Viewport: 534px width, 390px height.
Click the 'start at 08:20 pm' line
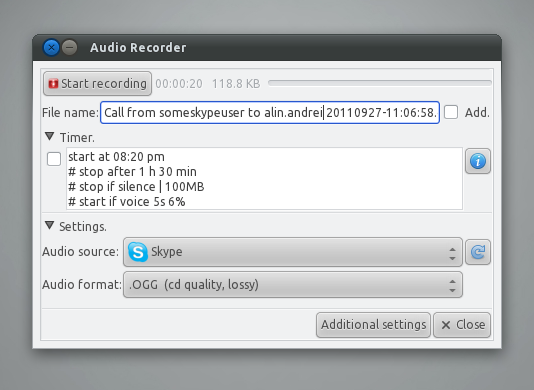116,157
